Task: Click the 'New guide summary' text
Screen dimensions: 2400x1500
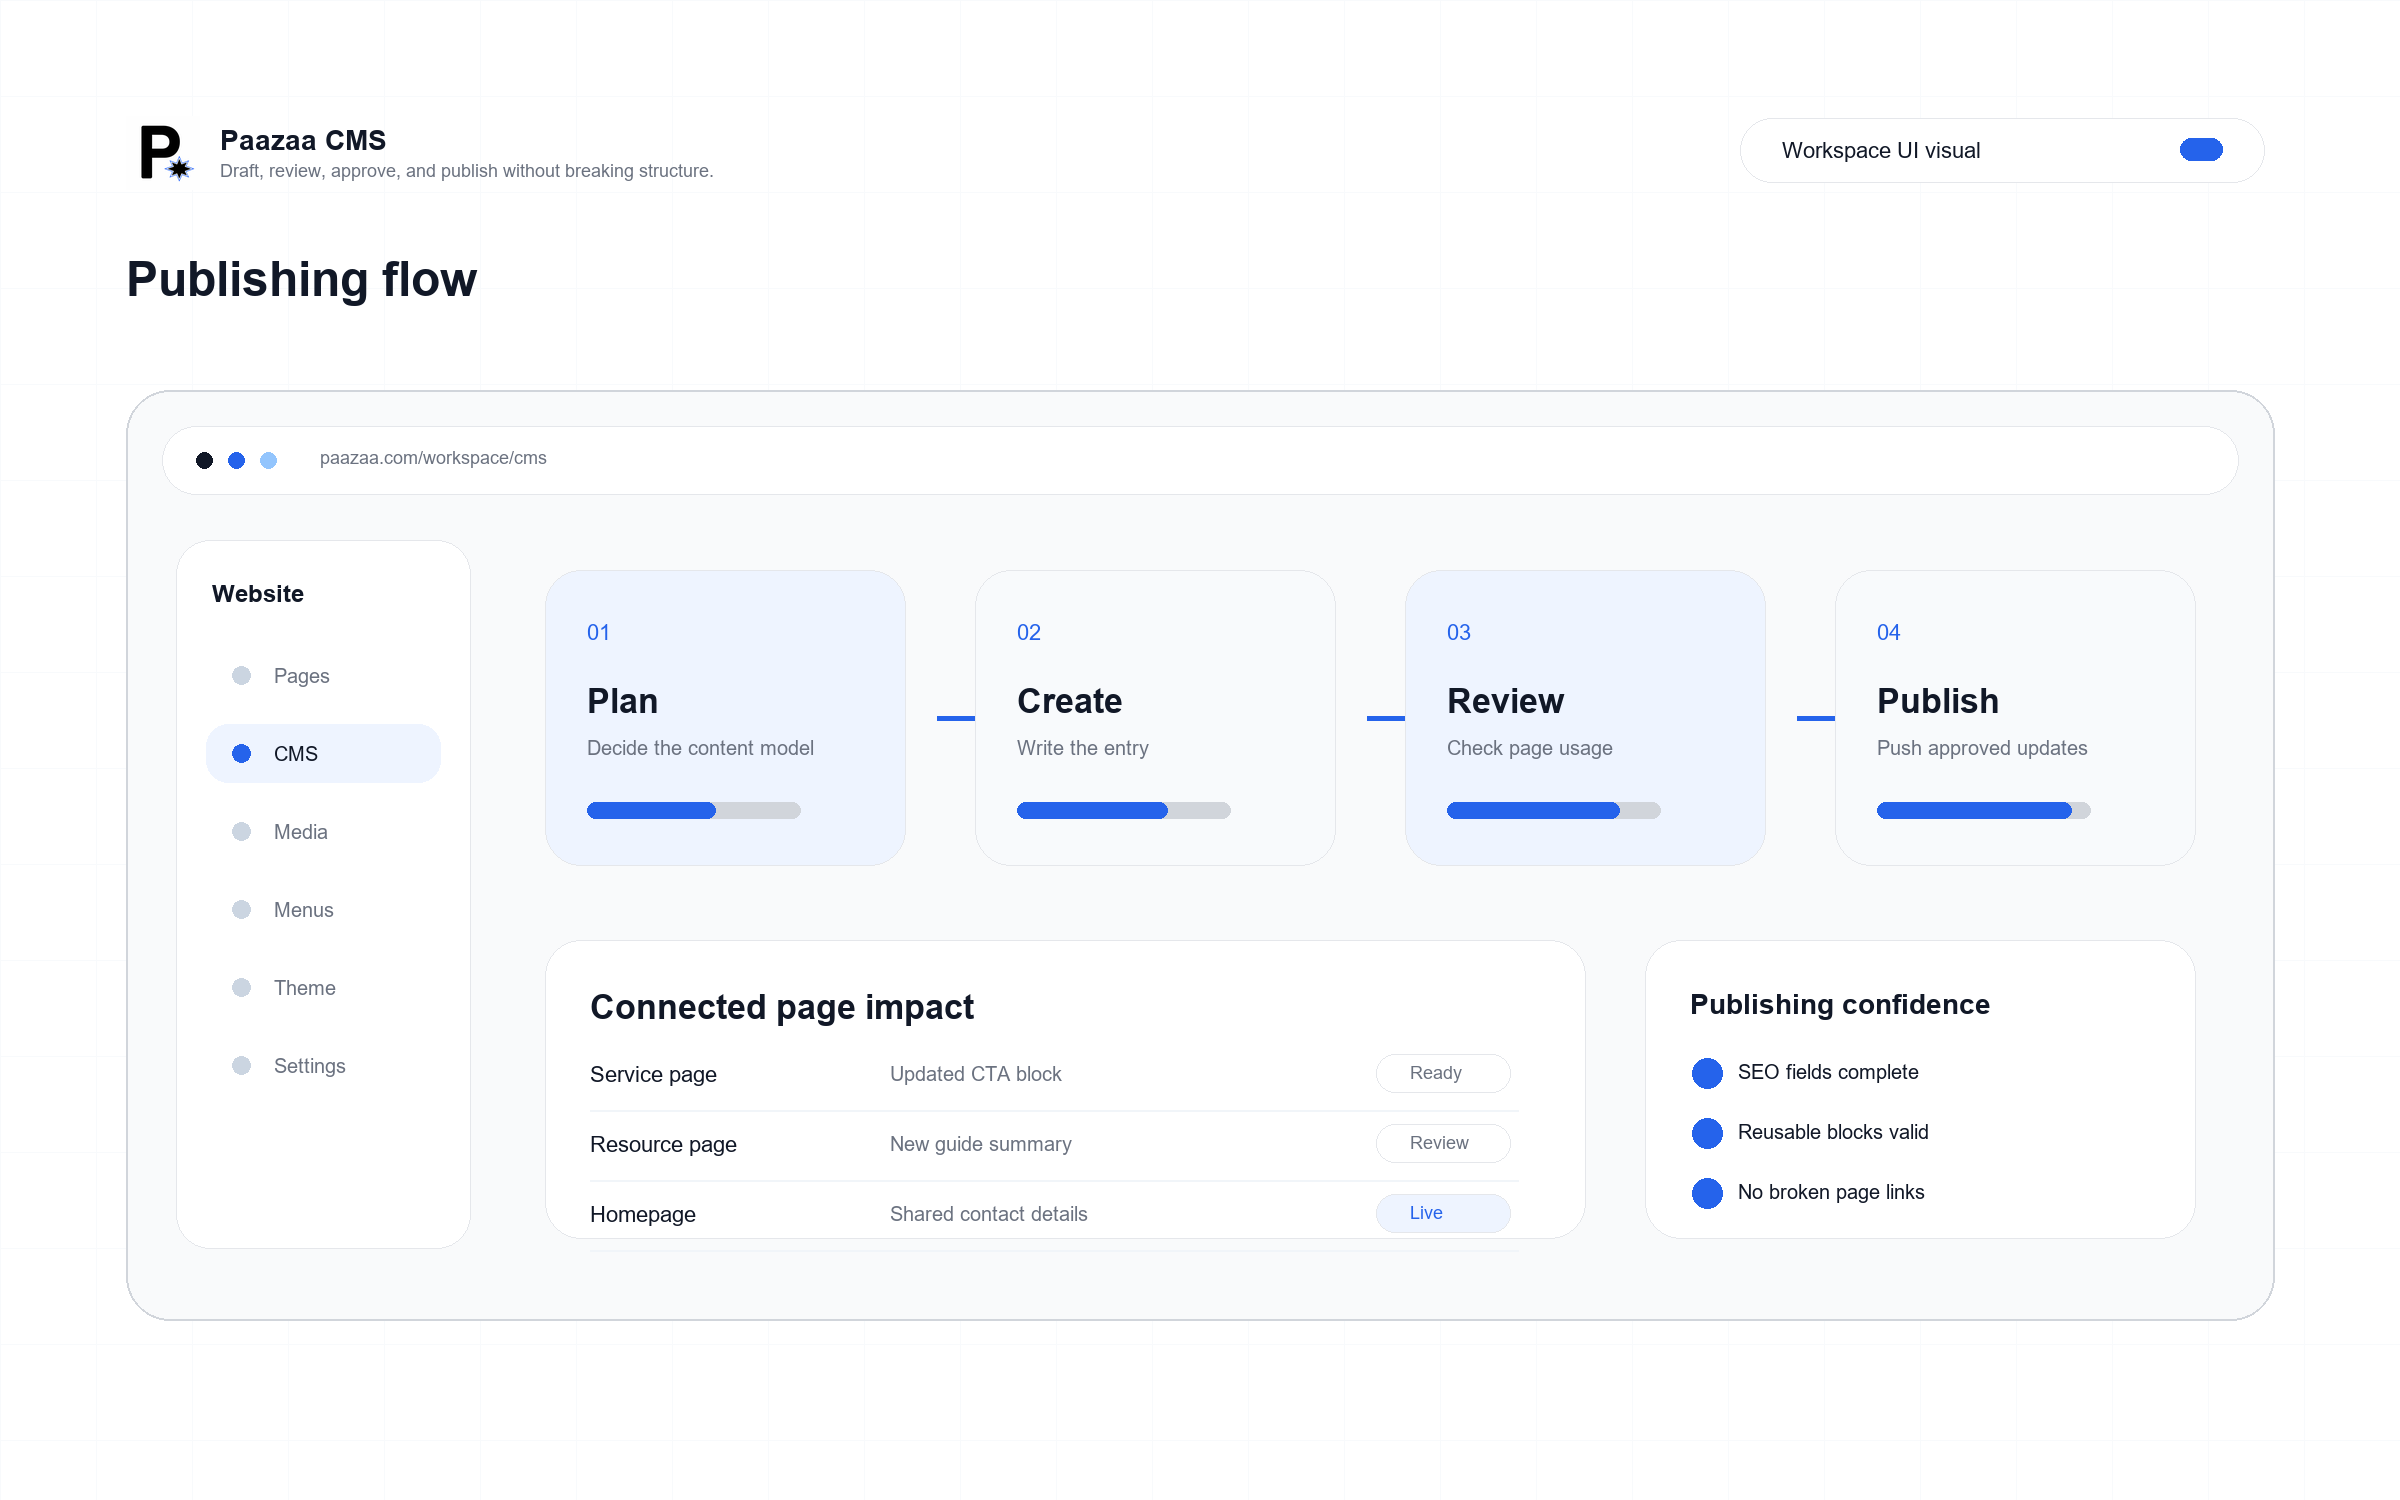Action: [x=981, y=1144]
